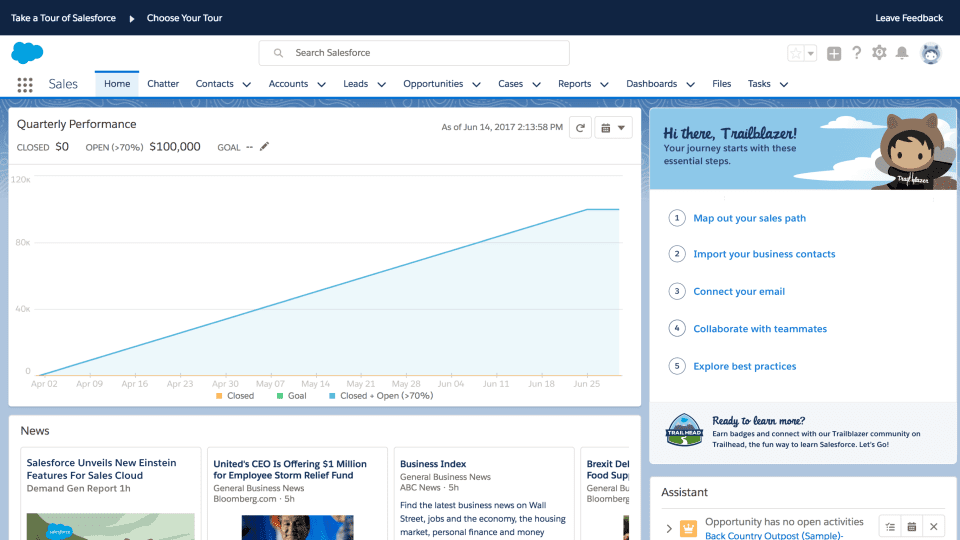Viewport: 960px width, 540px height.
Task: Edit the Goal with pencil icon
Action: pos(264,146)
